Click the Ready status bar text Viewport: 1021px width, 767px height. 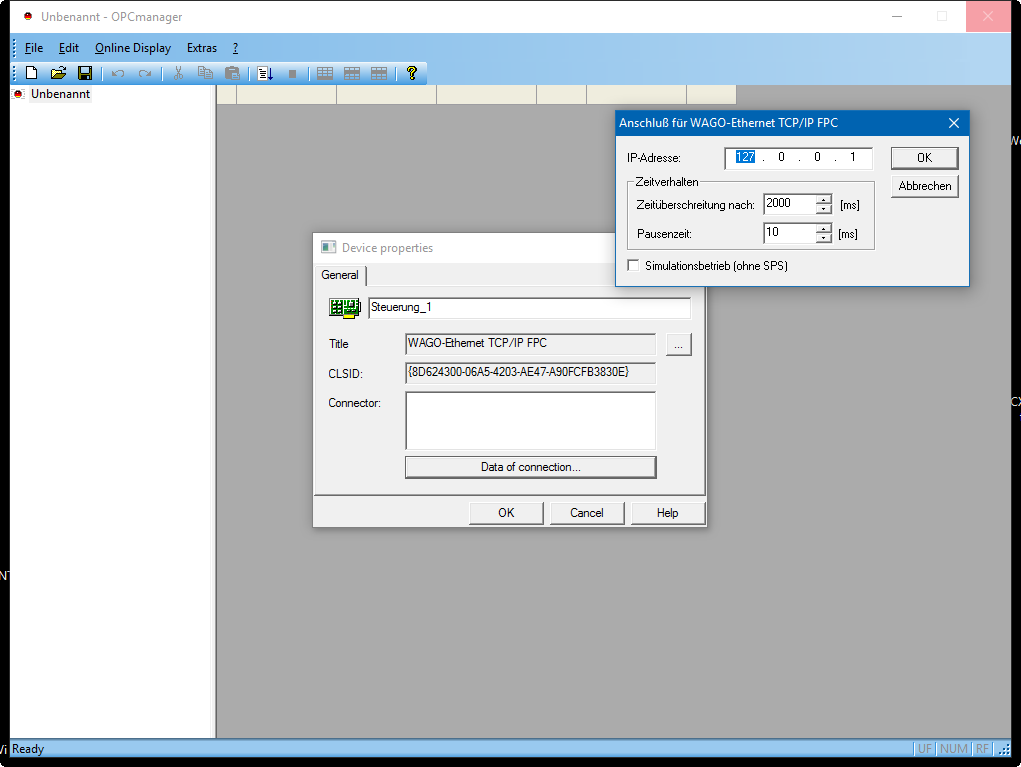28,749
